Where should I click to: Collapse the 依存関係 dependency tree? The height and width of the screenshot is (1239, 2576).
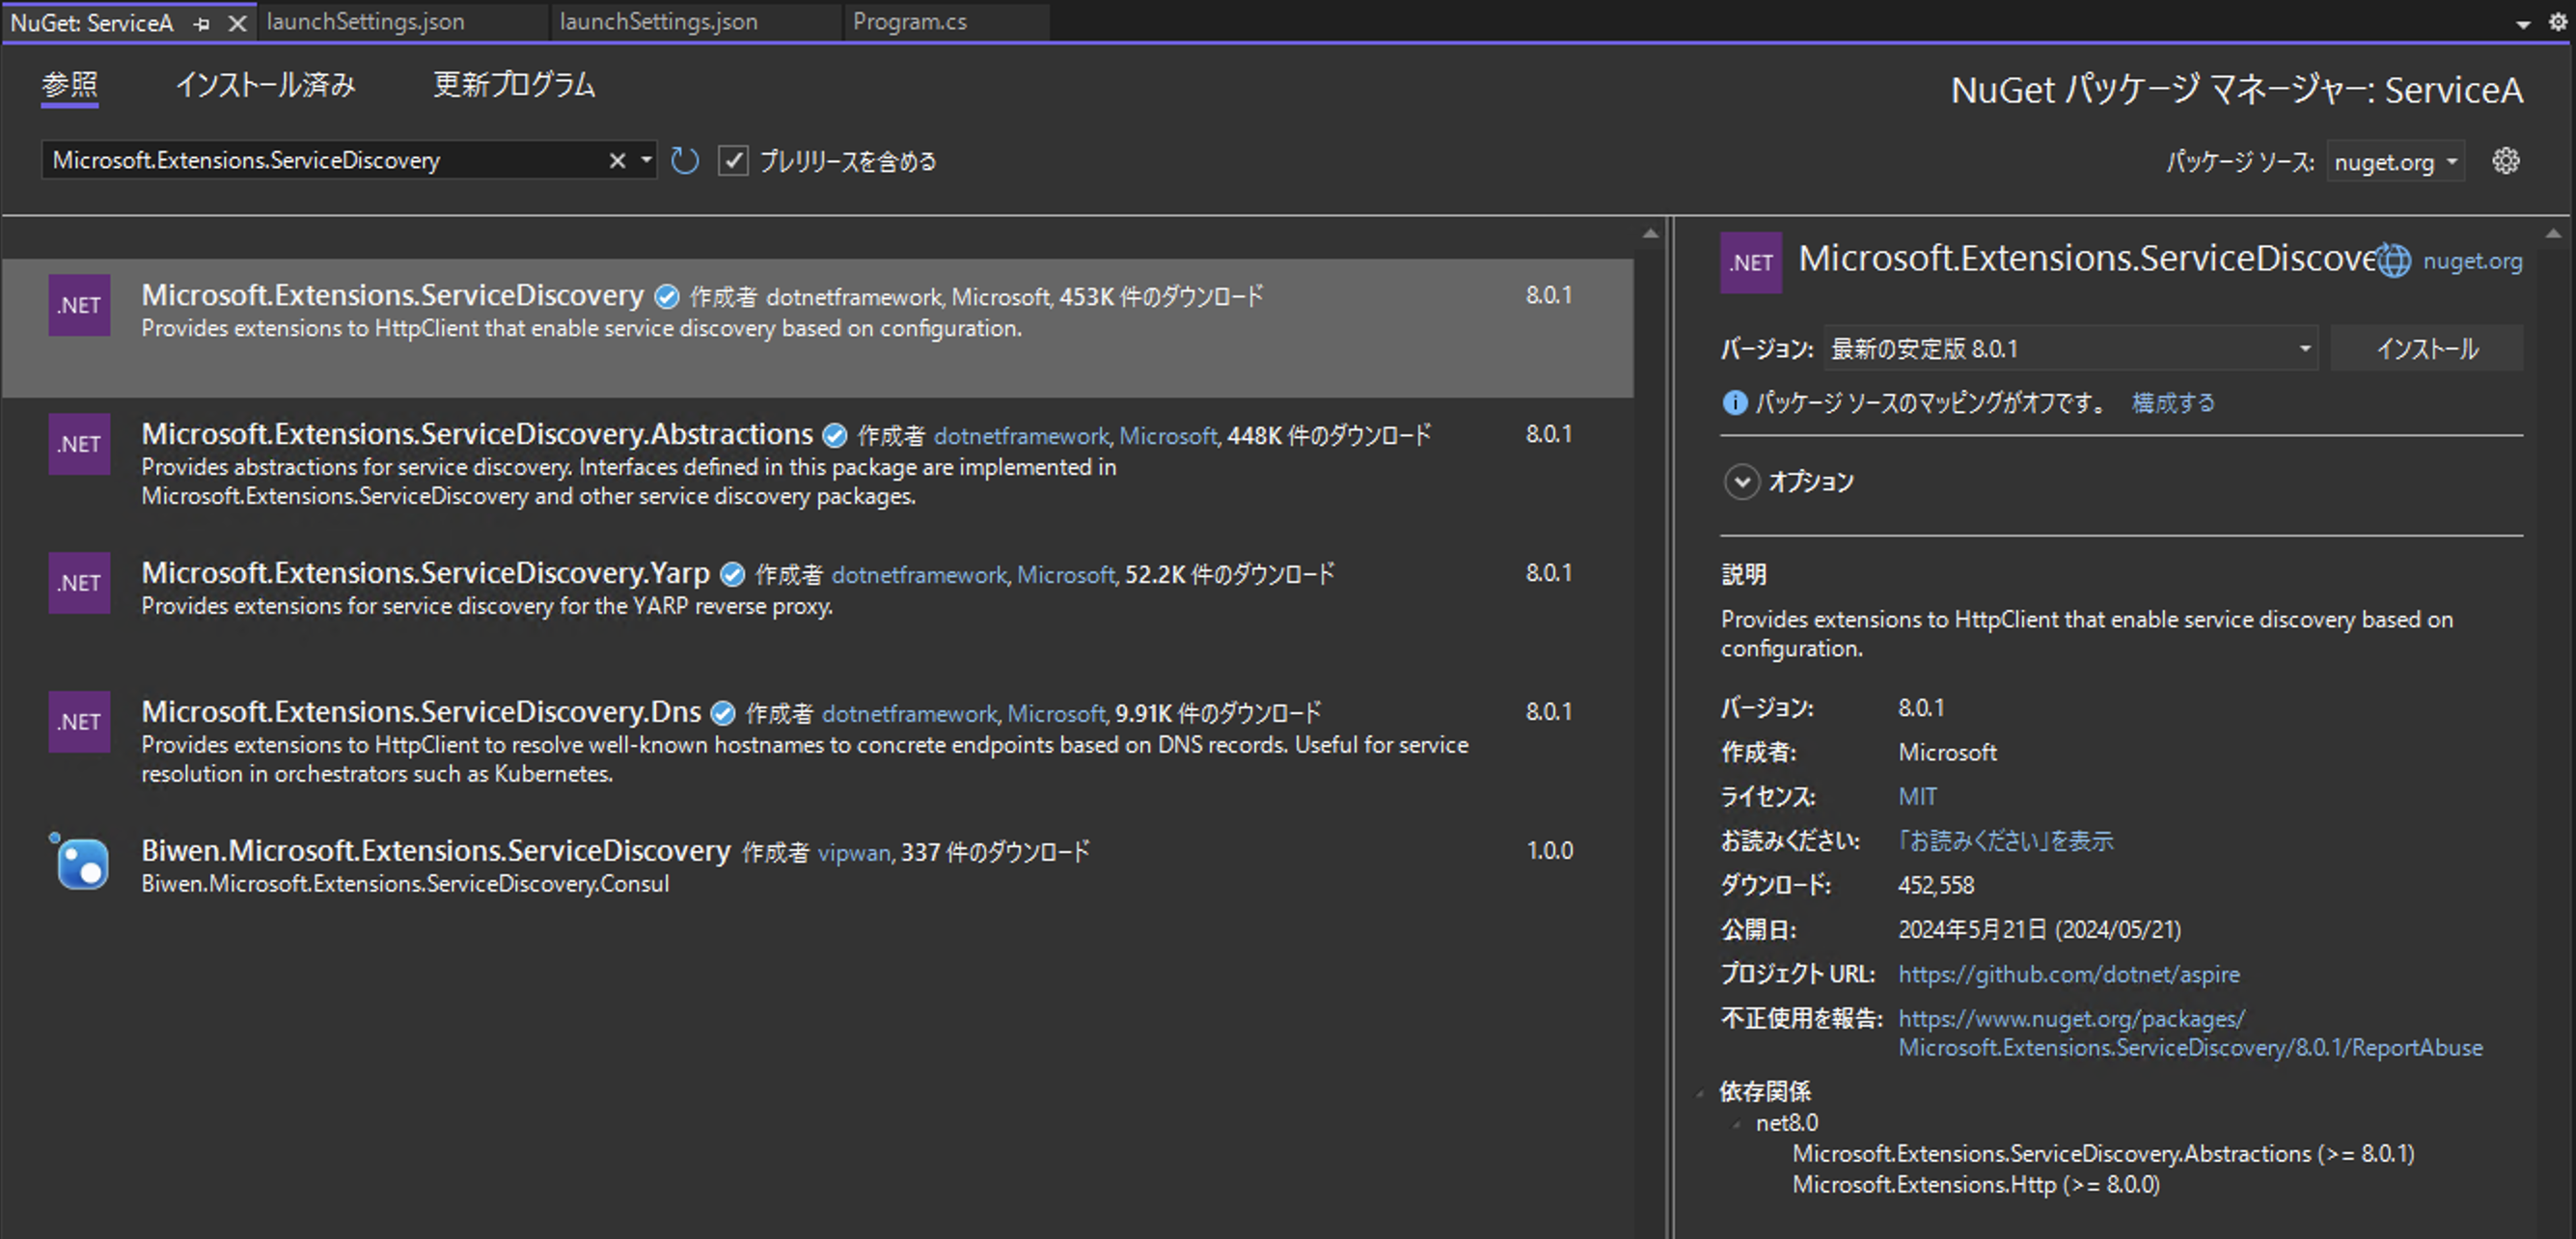point(1700,1093)
